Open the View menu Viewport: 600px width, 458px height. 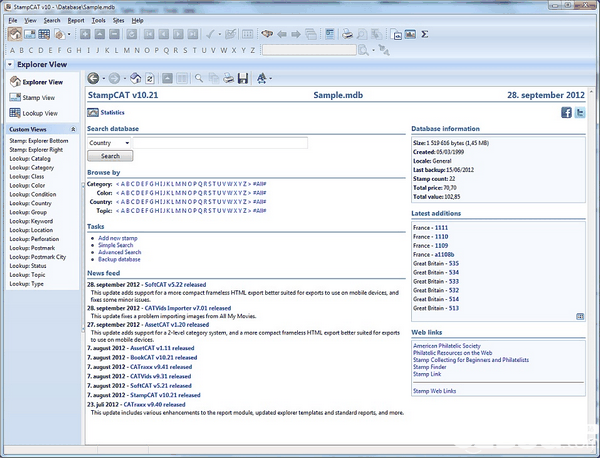30,21
